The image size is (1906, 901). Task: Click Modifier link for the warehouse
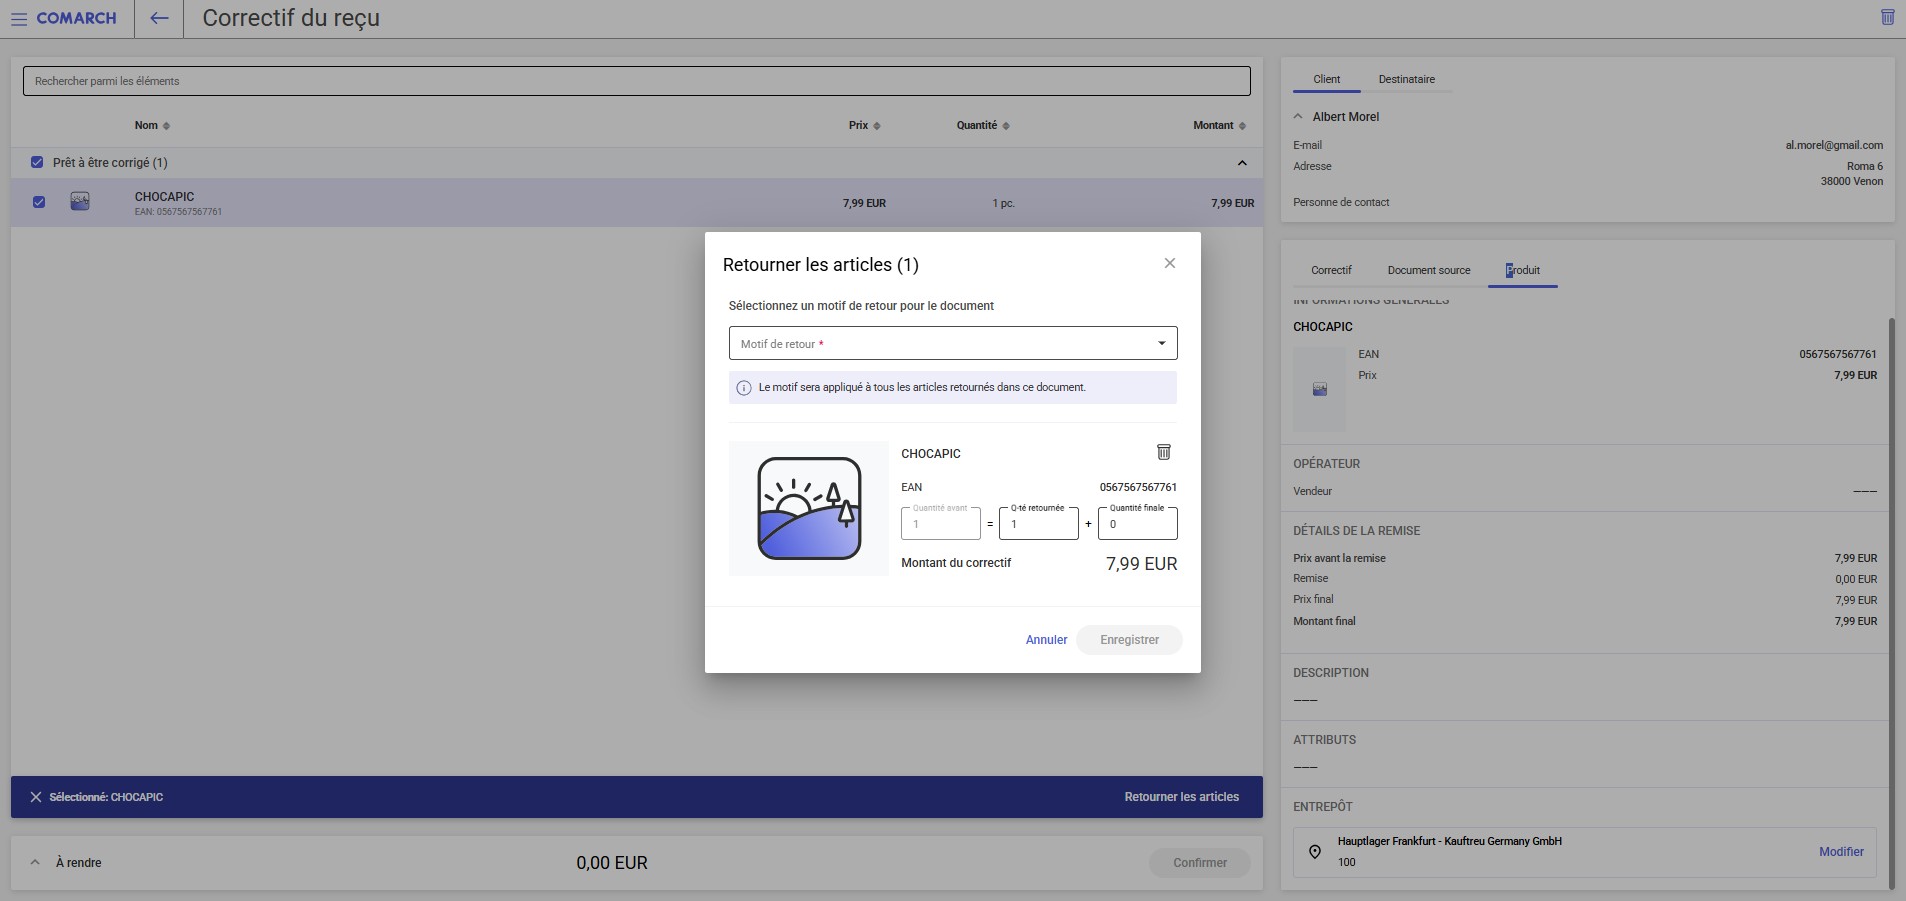click(1840, 852)
